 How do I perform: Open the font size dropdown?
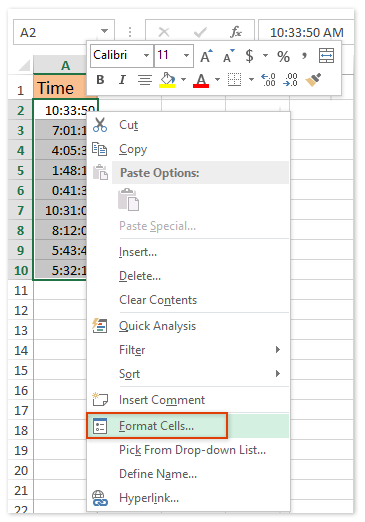click(x=186, y=55)
